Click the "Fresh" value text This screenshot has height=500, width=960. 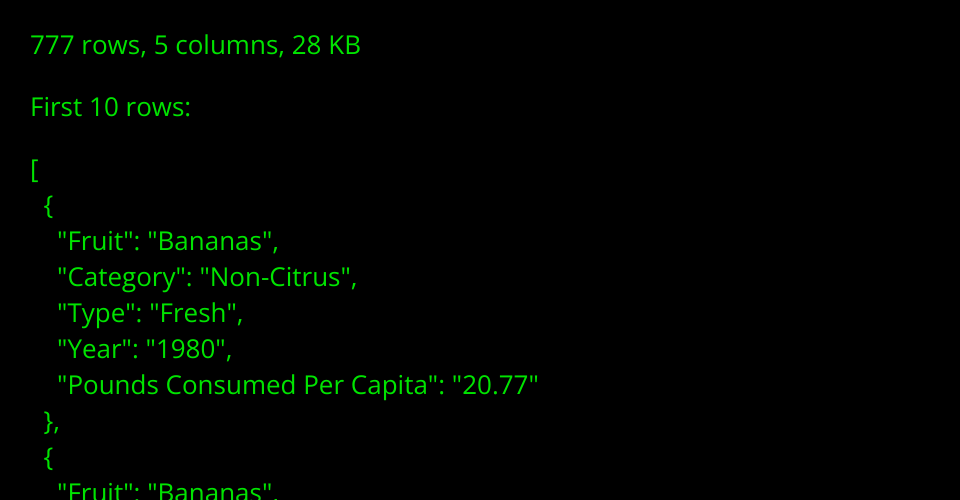(x=196, y=314)
